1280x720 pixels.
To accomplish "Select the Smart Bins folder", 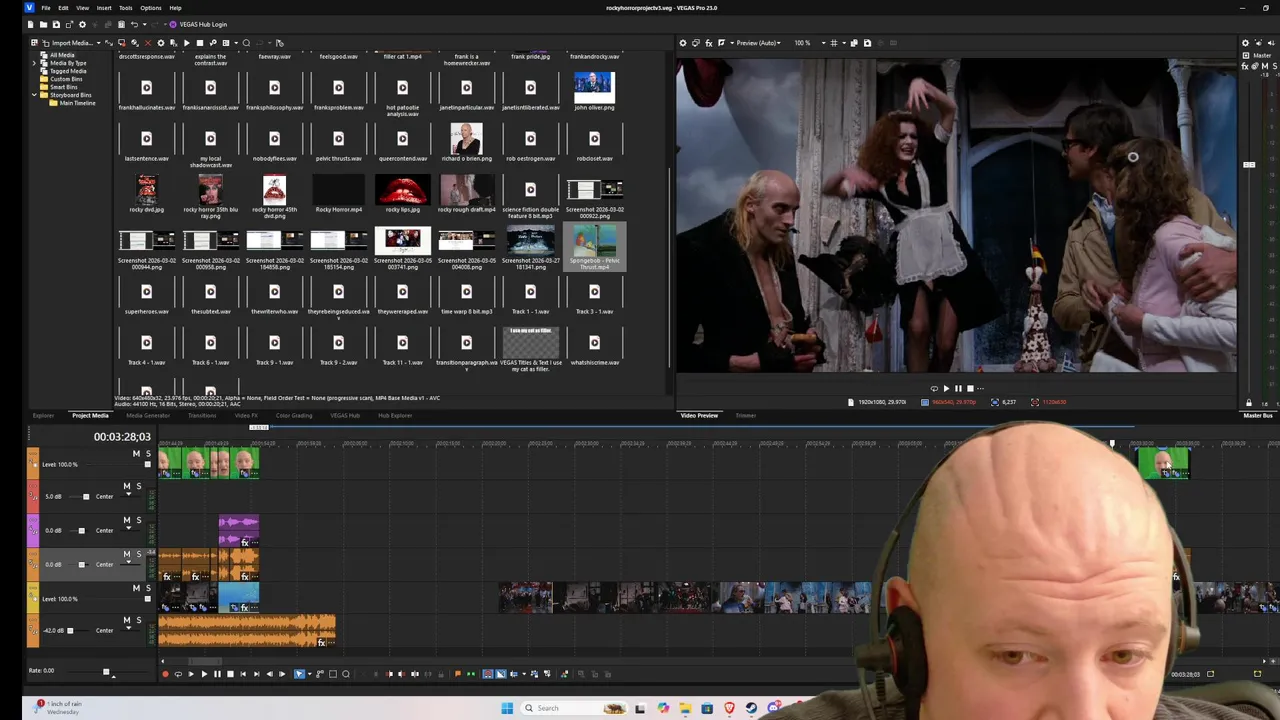I will (63, 87).
